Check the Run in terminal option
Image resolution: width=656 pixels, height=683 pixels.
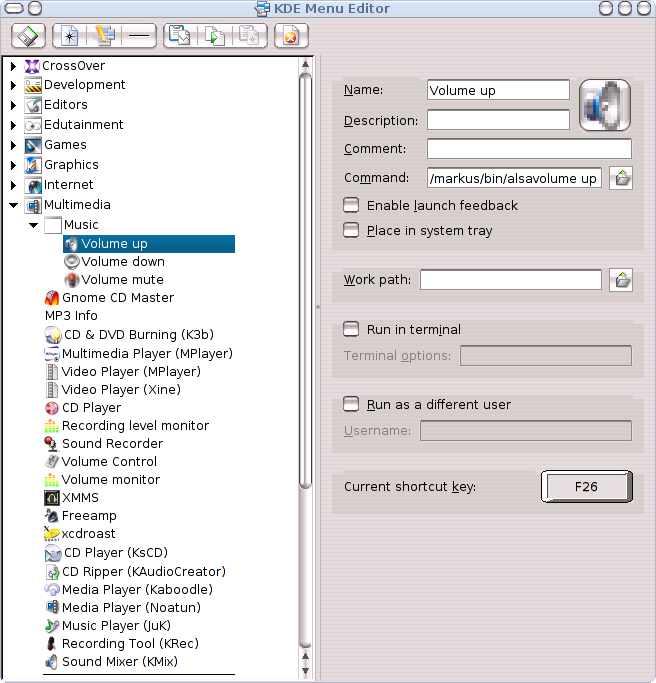click(x=351, y=329)
